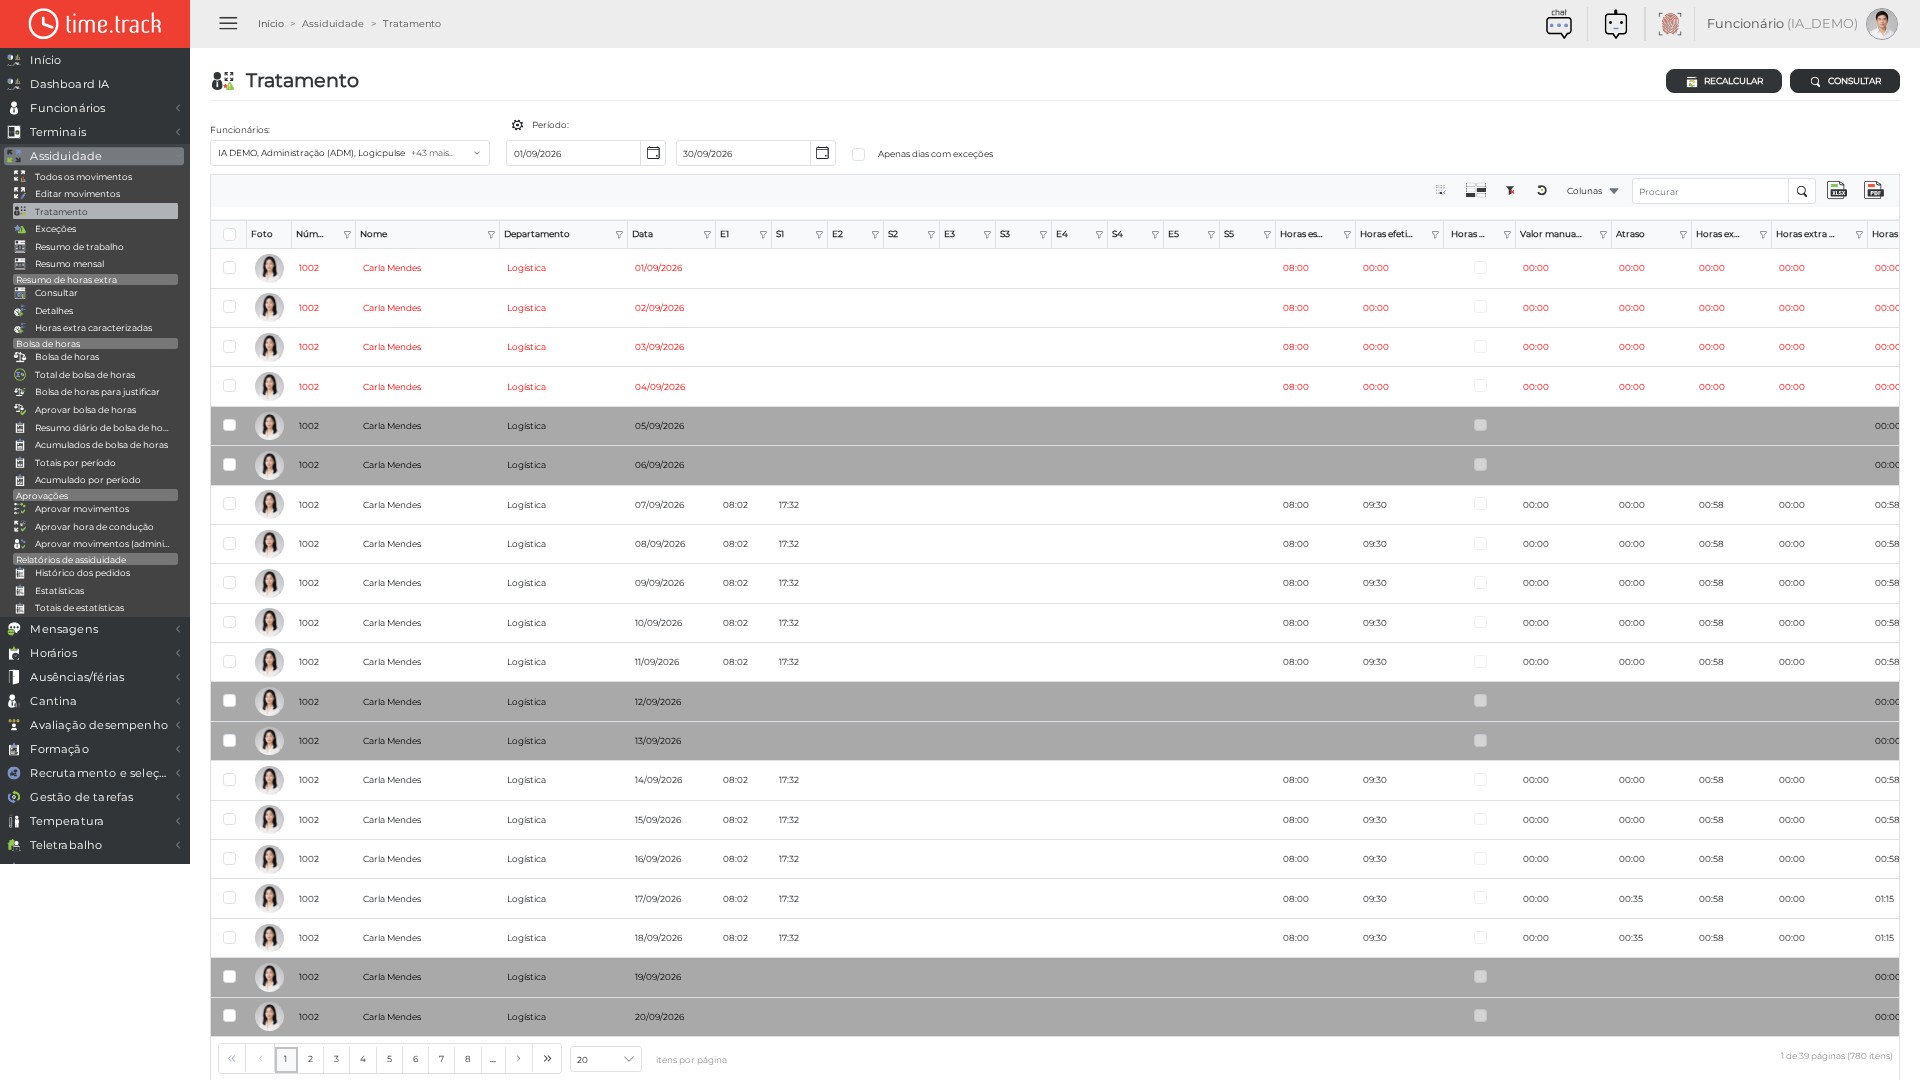Click the user profile avatar
The image size is (1920, 1080).
point(1881,24)
